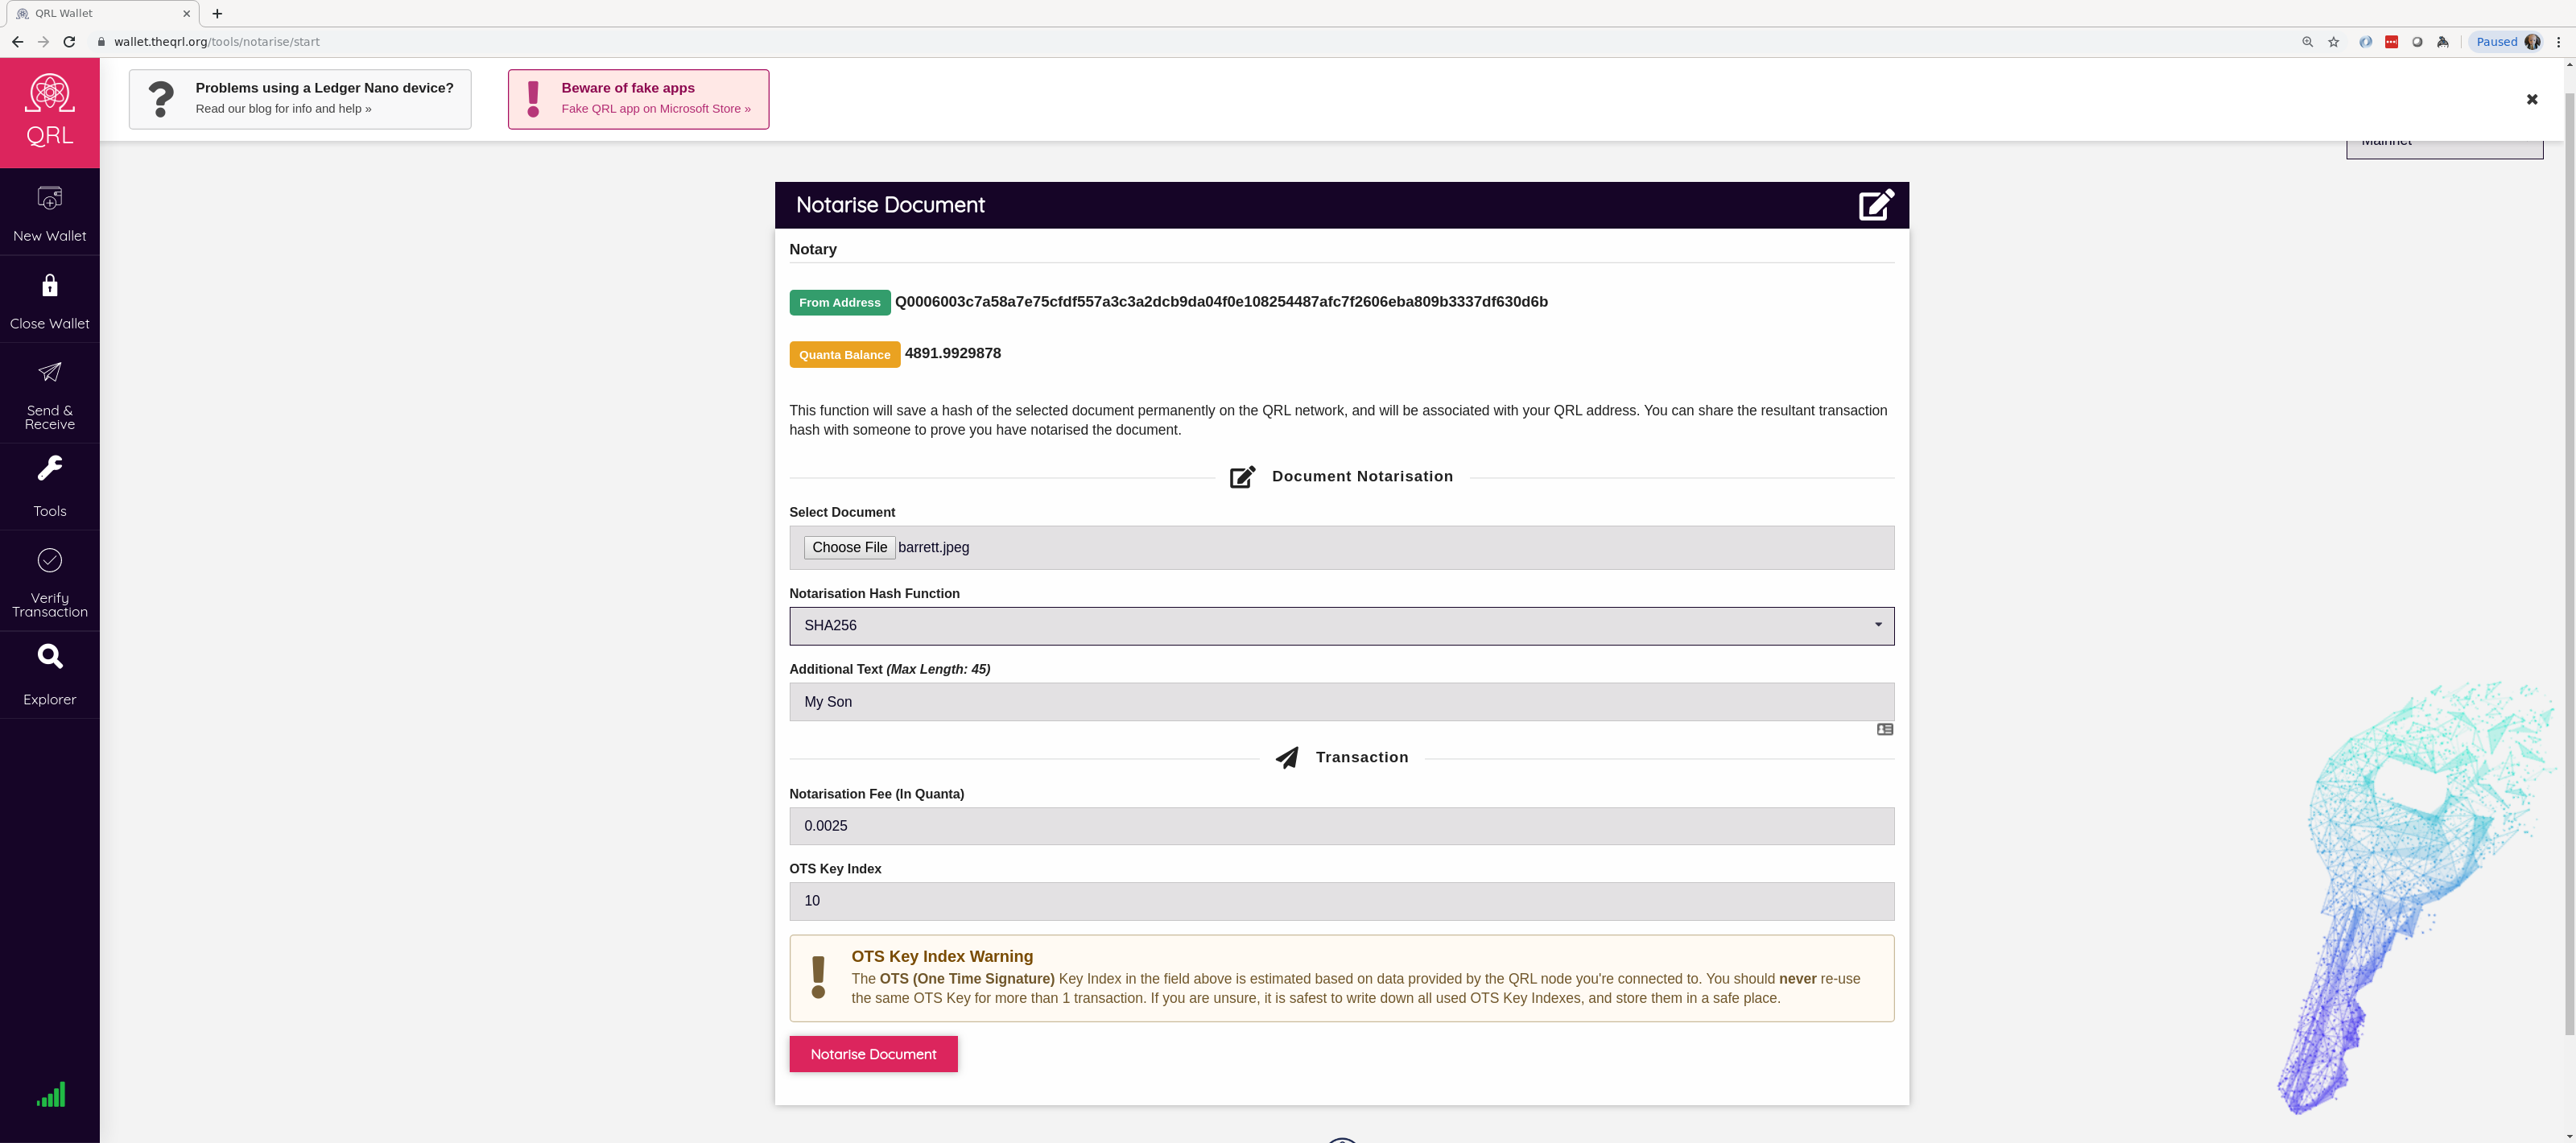Open 'Read our blog for info and help' link
The width and height of the screenshot is (2576, 1143).
pos(283,109)
